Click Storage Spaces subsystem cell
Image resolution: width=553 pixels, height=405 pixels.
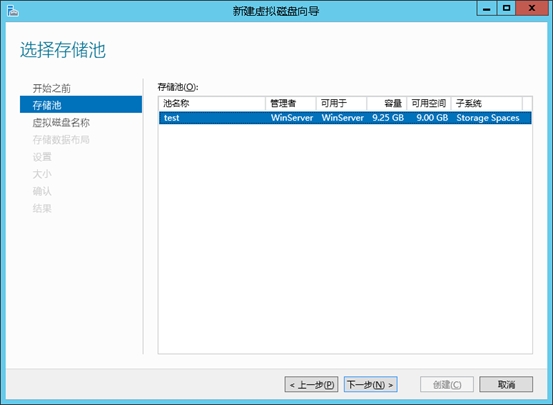488,118
